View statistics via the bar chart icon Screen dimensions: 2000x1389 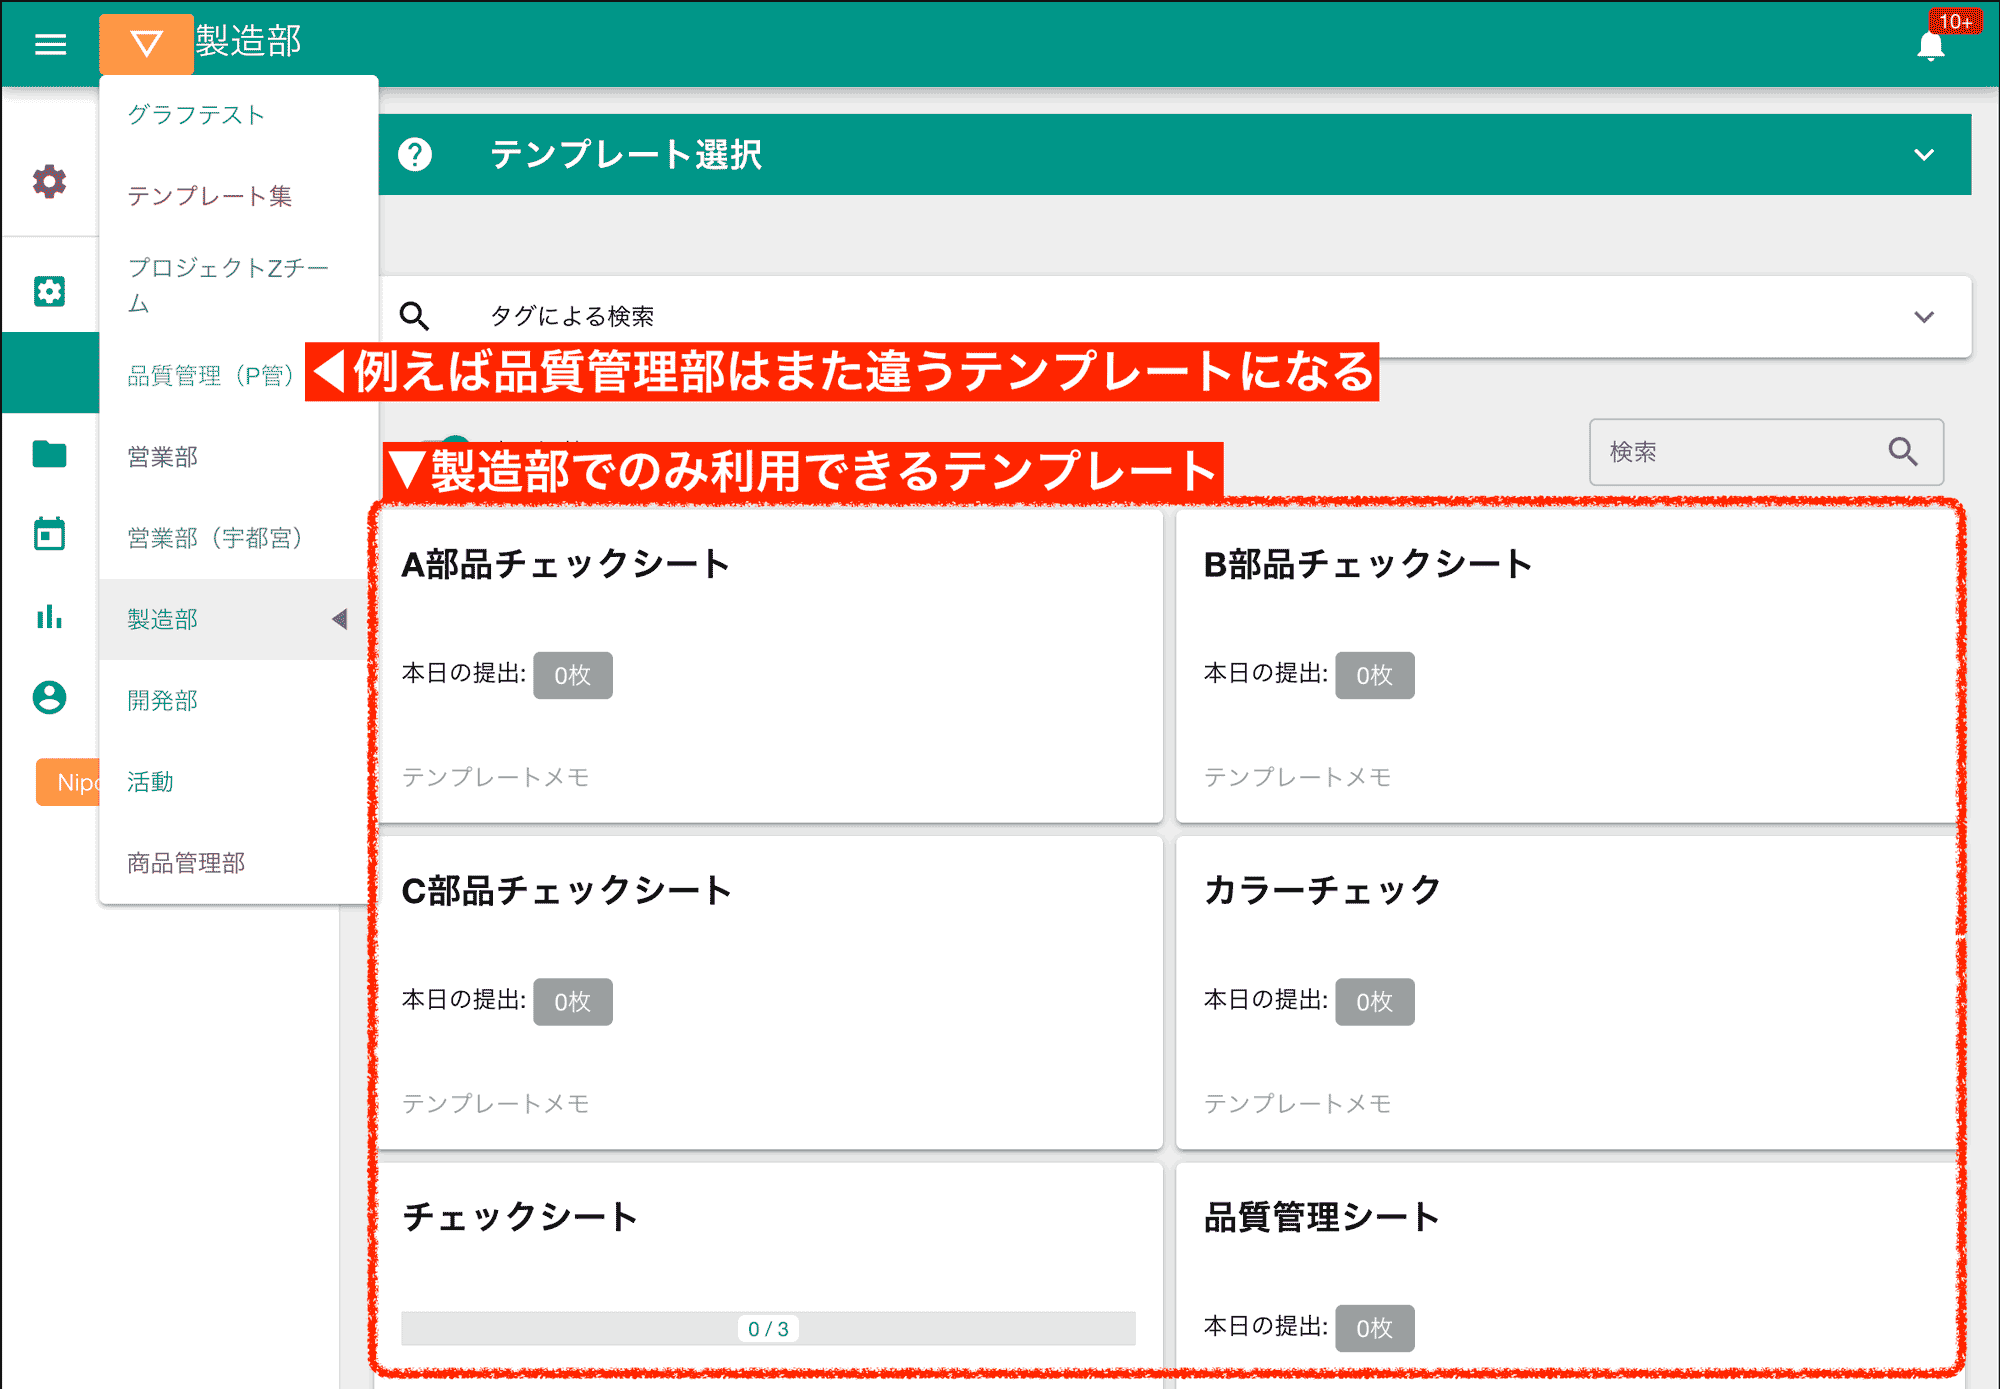pyautogui.click(x=49, y=618)
